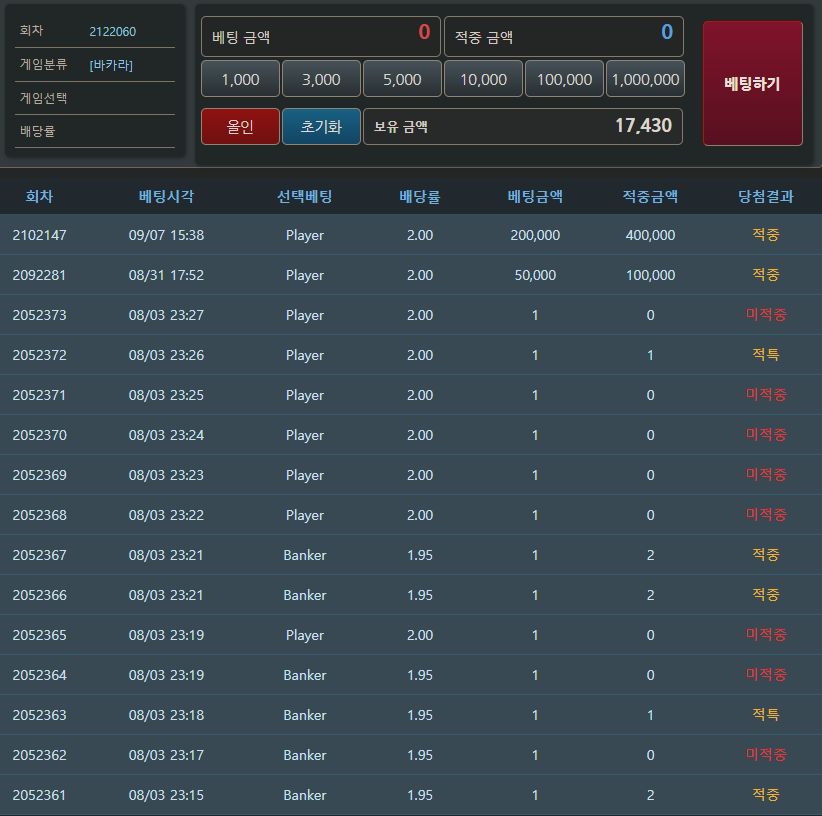Image resolution: width=822 pixels, height=816 pixels.
Task: Click 미적중 result for round 2052373
Action: [x=766, y=314]
